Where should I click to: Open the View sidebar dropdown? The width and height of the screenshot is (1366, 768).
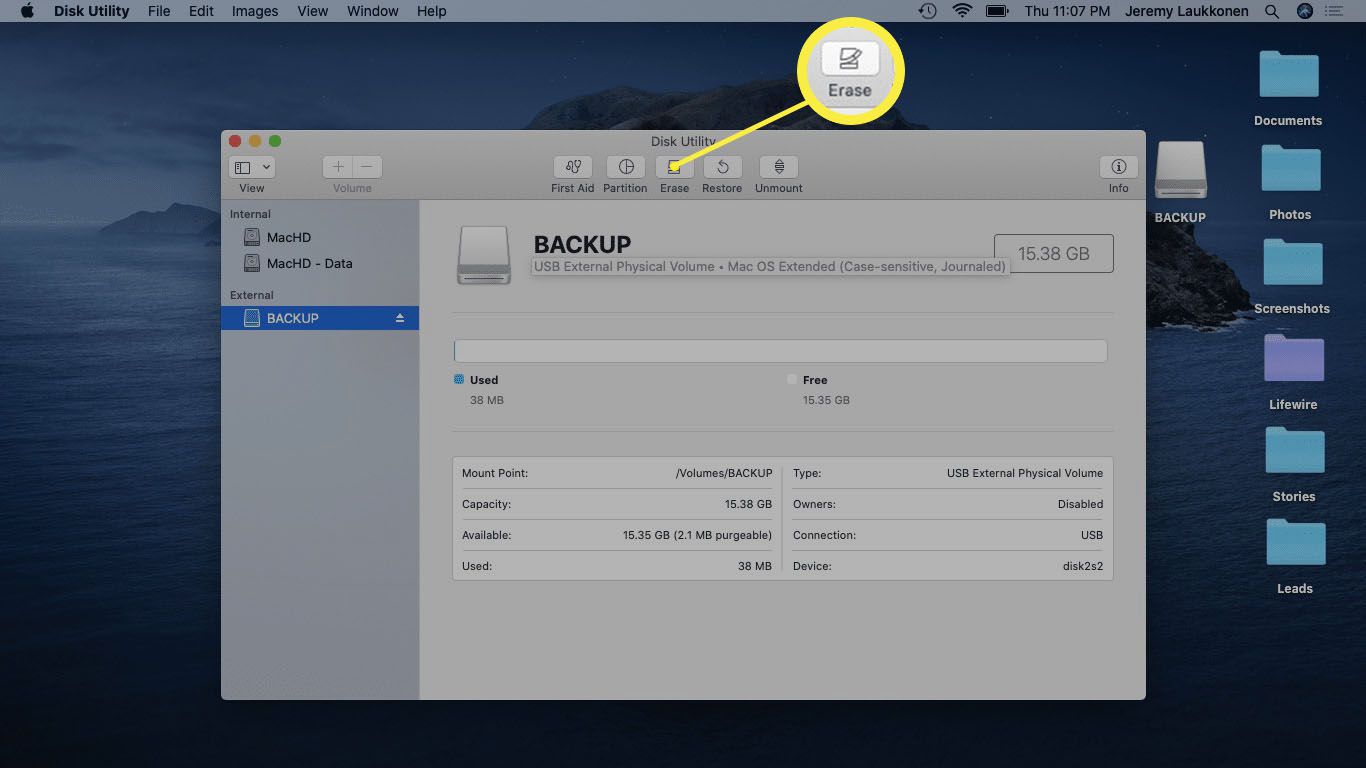pos(252,167)
